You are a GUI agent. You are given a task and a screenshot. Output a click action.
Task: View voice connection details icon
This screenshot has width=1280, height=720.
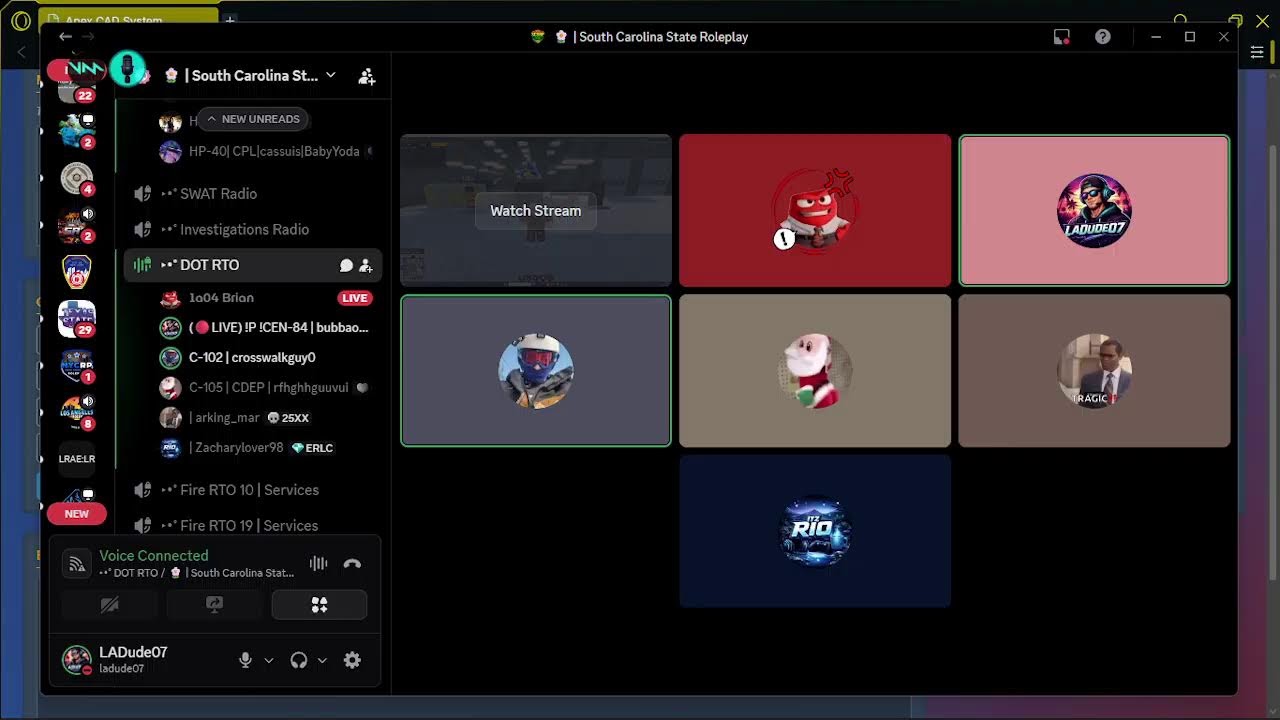[77, 564]
